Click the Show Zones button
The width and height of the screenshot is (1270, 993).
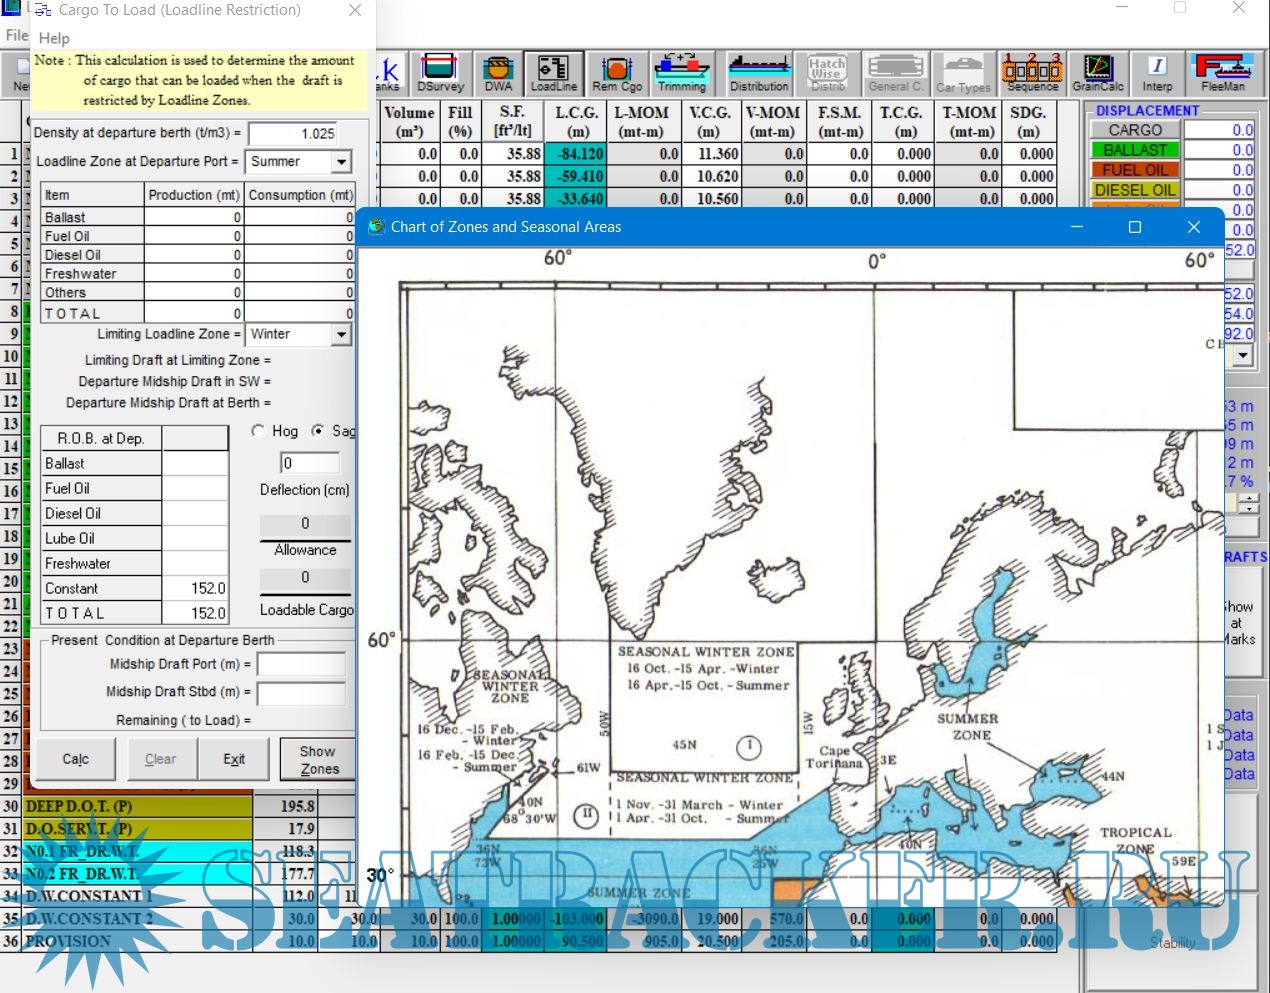pos(319,760)
